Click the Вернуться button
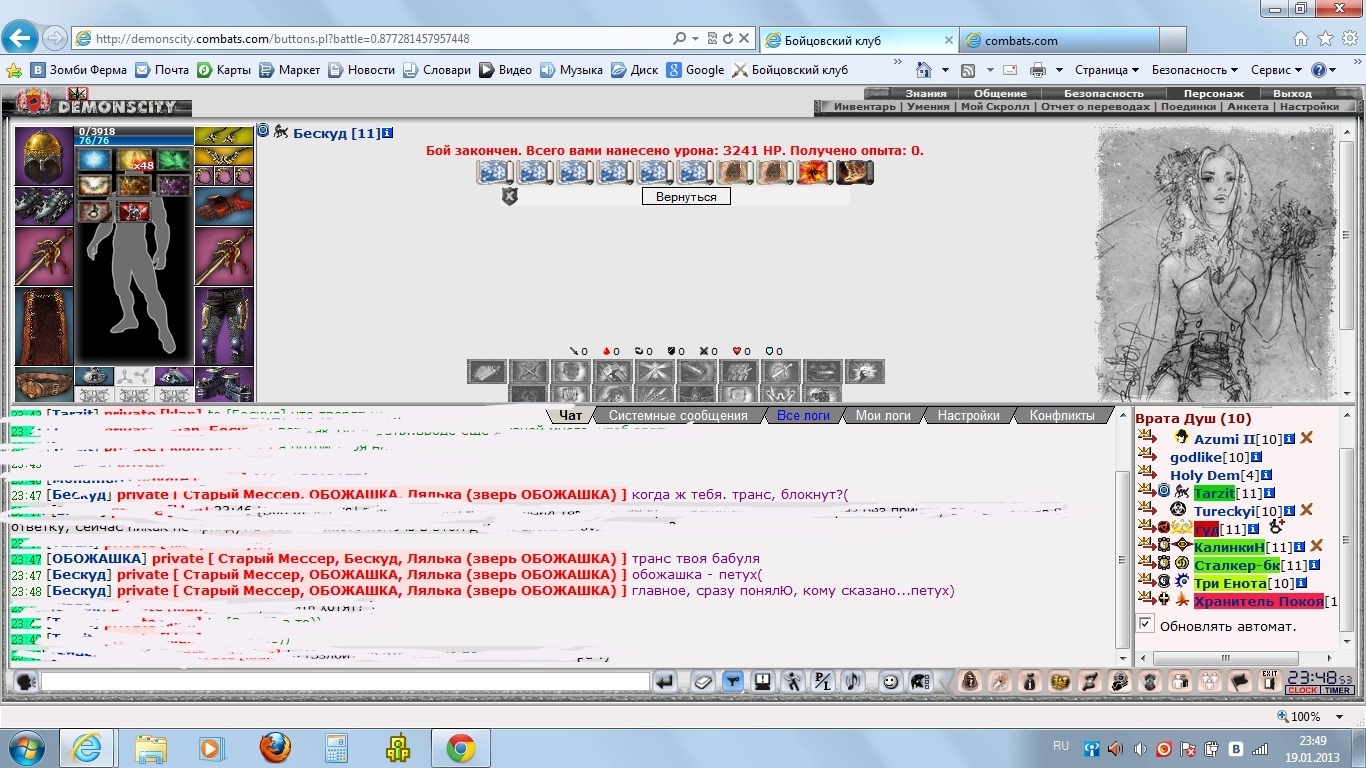 point(686,197)
